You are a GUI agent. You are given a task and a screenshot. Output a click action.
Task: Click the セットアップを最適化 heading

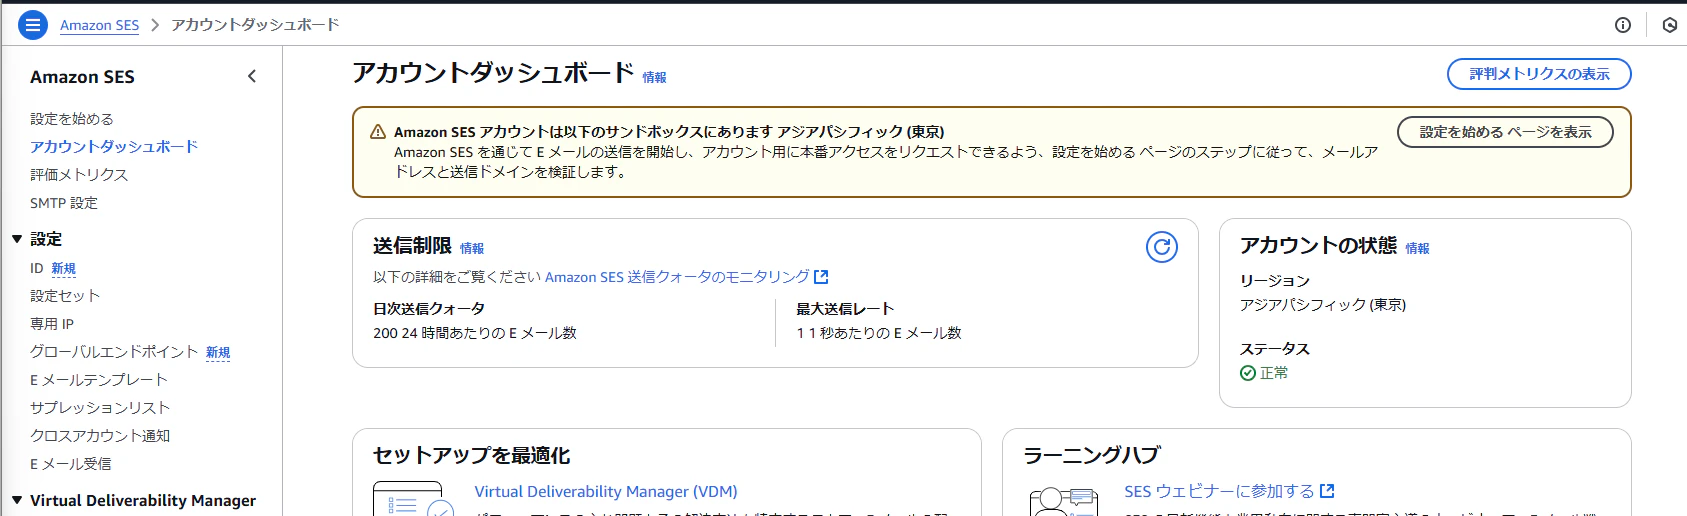click(x=472, y=455)
